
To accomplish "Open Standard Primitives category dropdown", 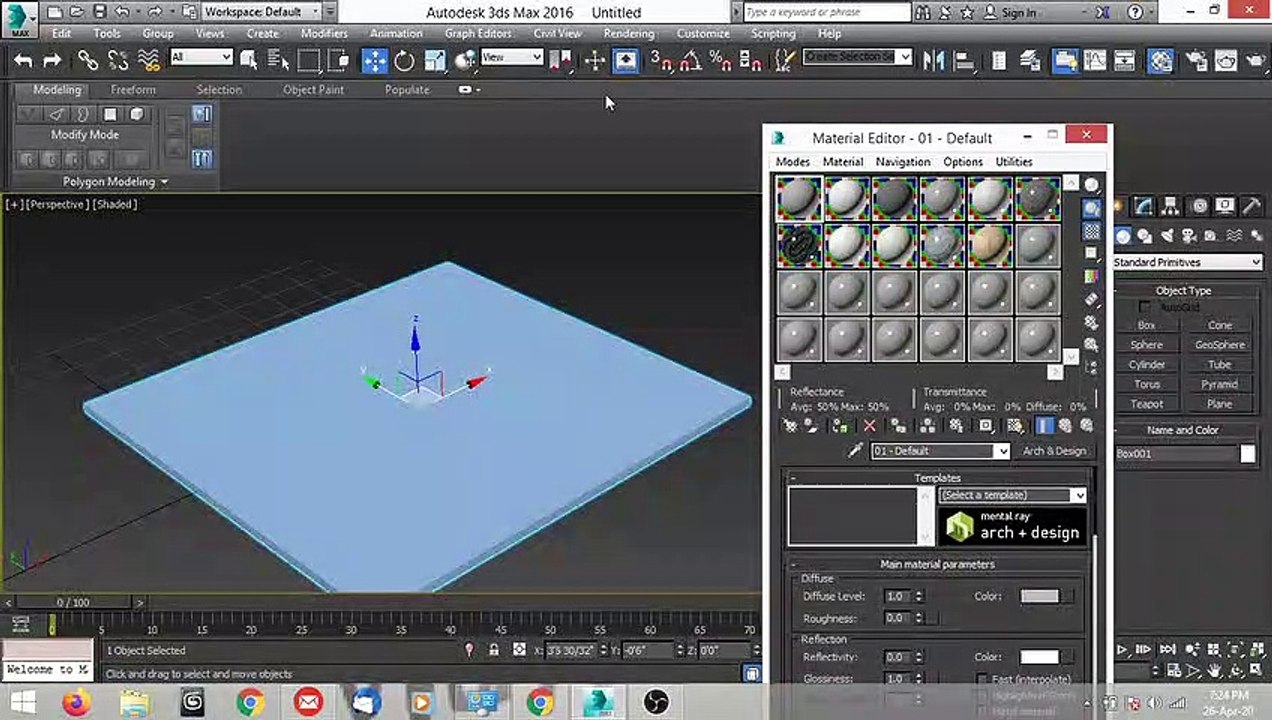I will [1188, 262].
